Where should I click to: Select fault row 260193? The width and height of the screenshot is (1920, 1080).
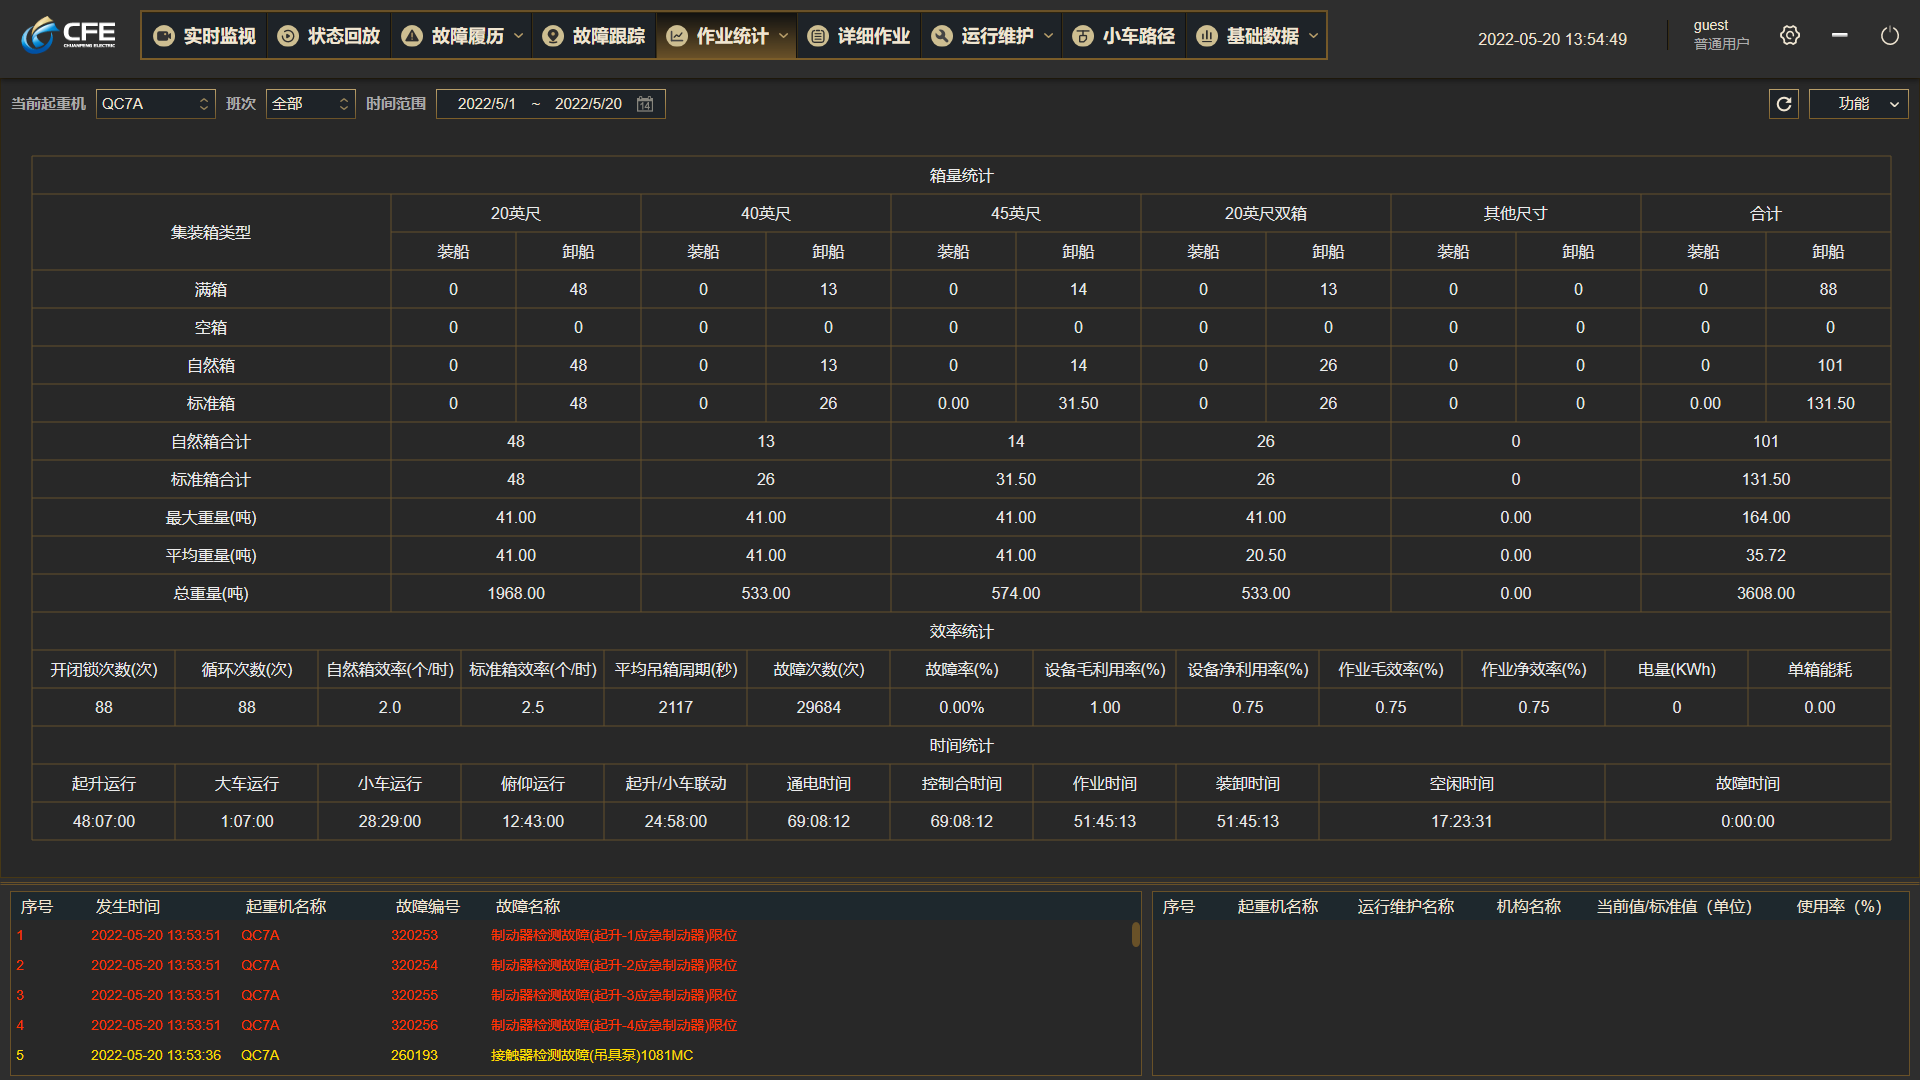tap(570, 1055)
